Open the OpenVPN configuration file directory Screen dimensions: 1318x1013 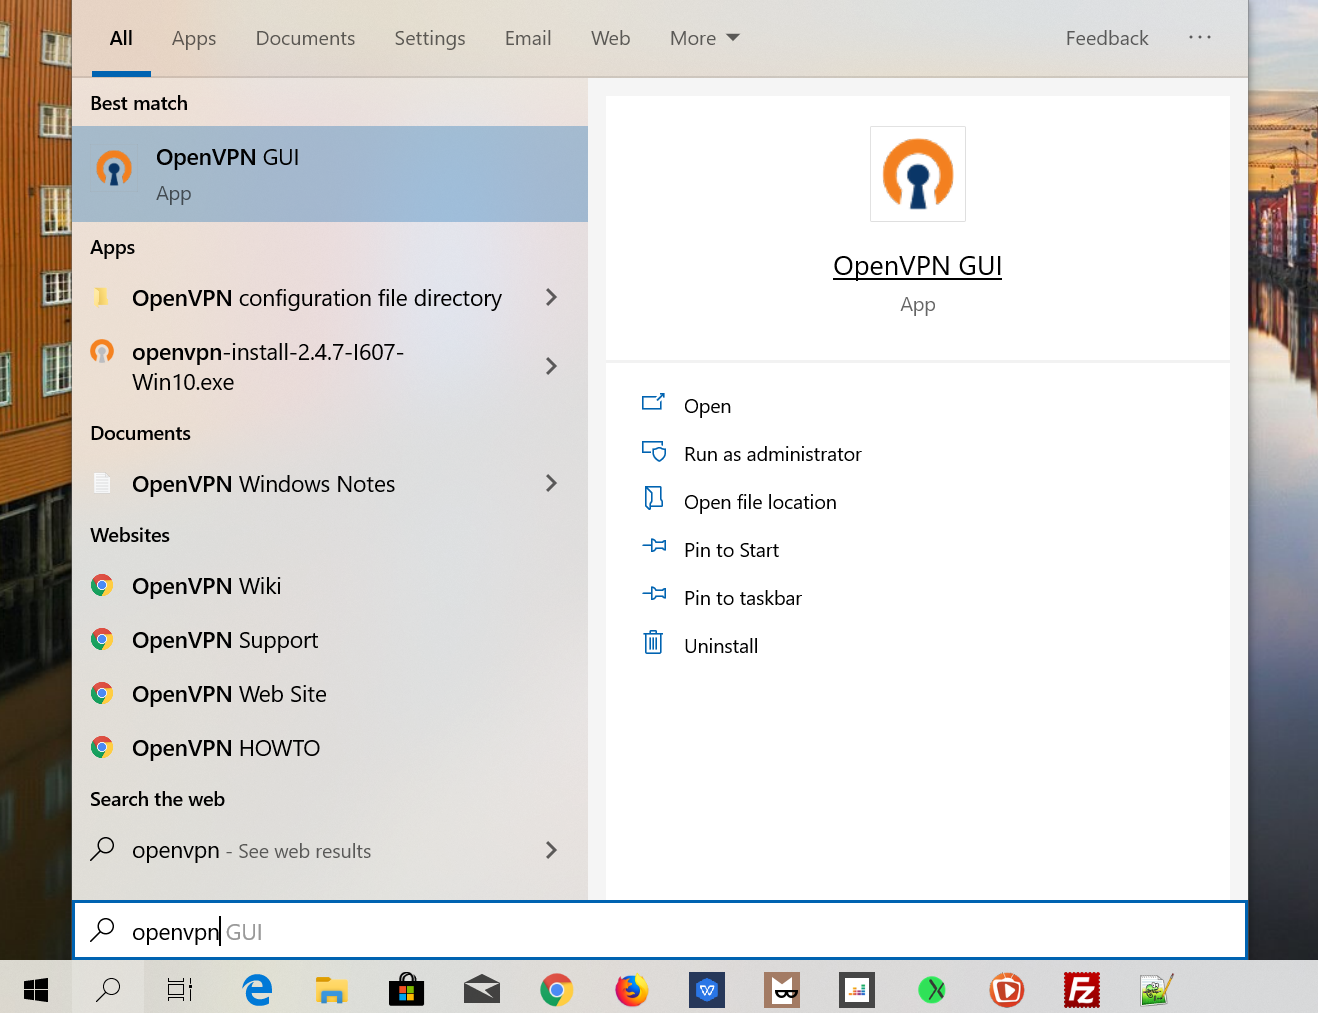[x=316, y=298]
